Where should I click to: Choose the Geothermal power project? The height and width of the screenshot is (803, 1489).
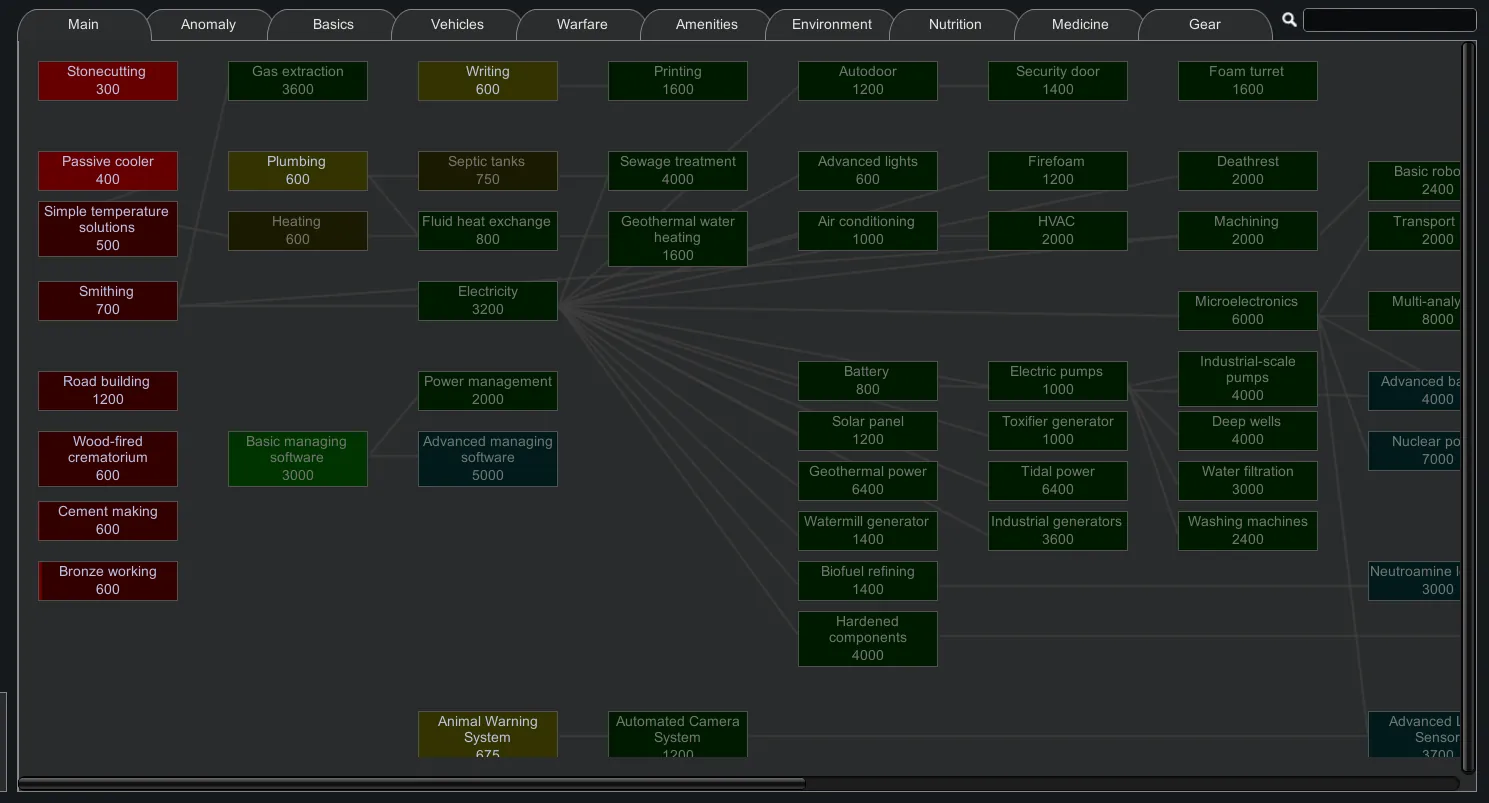coord(868,481)
